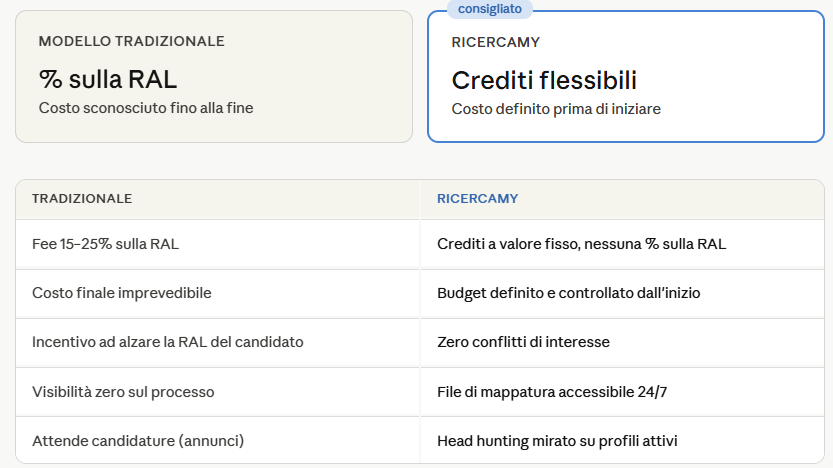Viewport: 833px width, 468px height.
Task: Select "Crediti a valore fisso" cell
Action: pos(582,243)
